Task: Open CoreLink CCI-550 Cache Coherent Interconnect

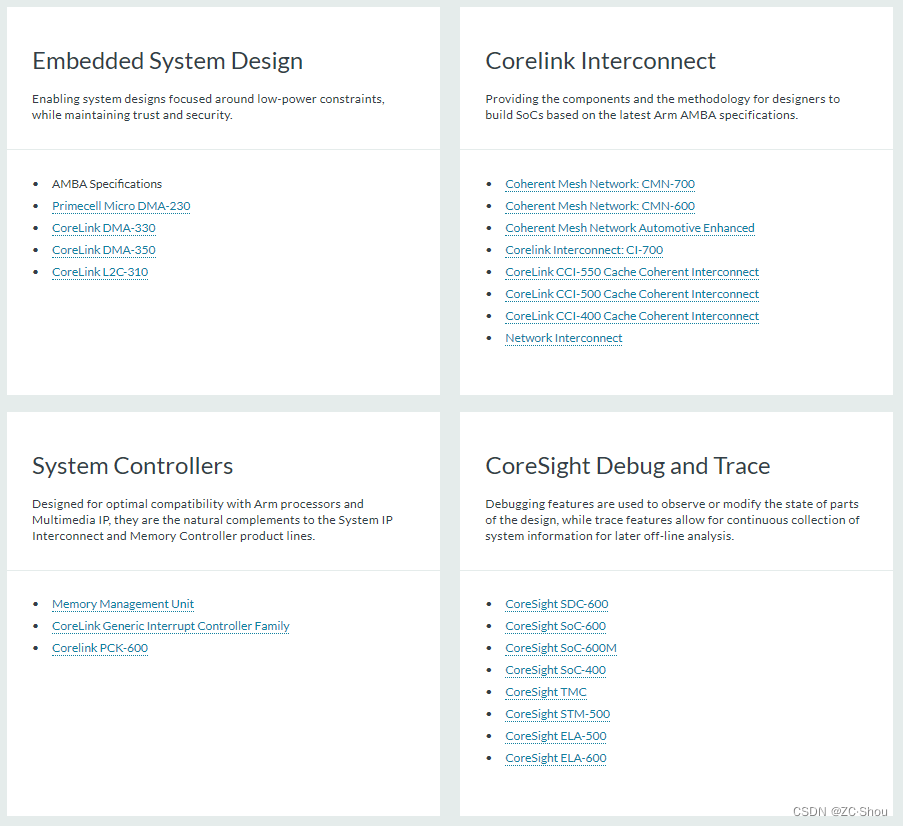Action: coord(632,272)
